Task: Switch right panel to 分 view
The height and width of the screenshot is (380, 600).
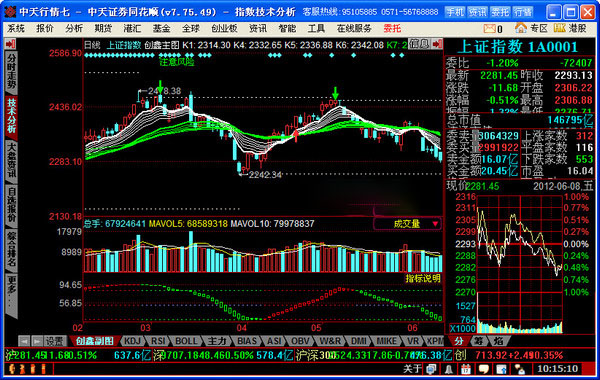Action: [x=458, y=340]
